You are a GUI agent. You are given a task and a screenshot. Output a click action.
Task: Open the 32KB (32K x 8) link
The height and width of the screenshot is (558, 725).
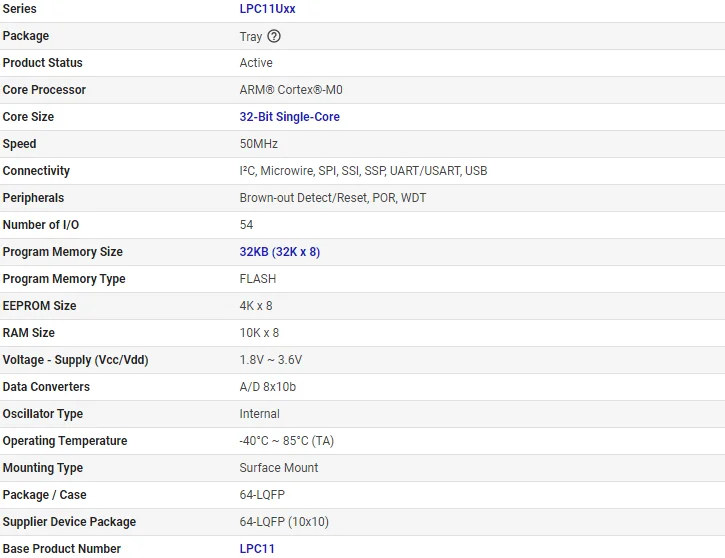280,251
